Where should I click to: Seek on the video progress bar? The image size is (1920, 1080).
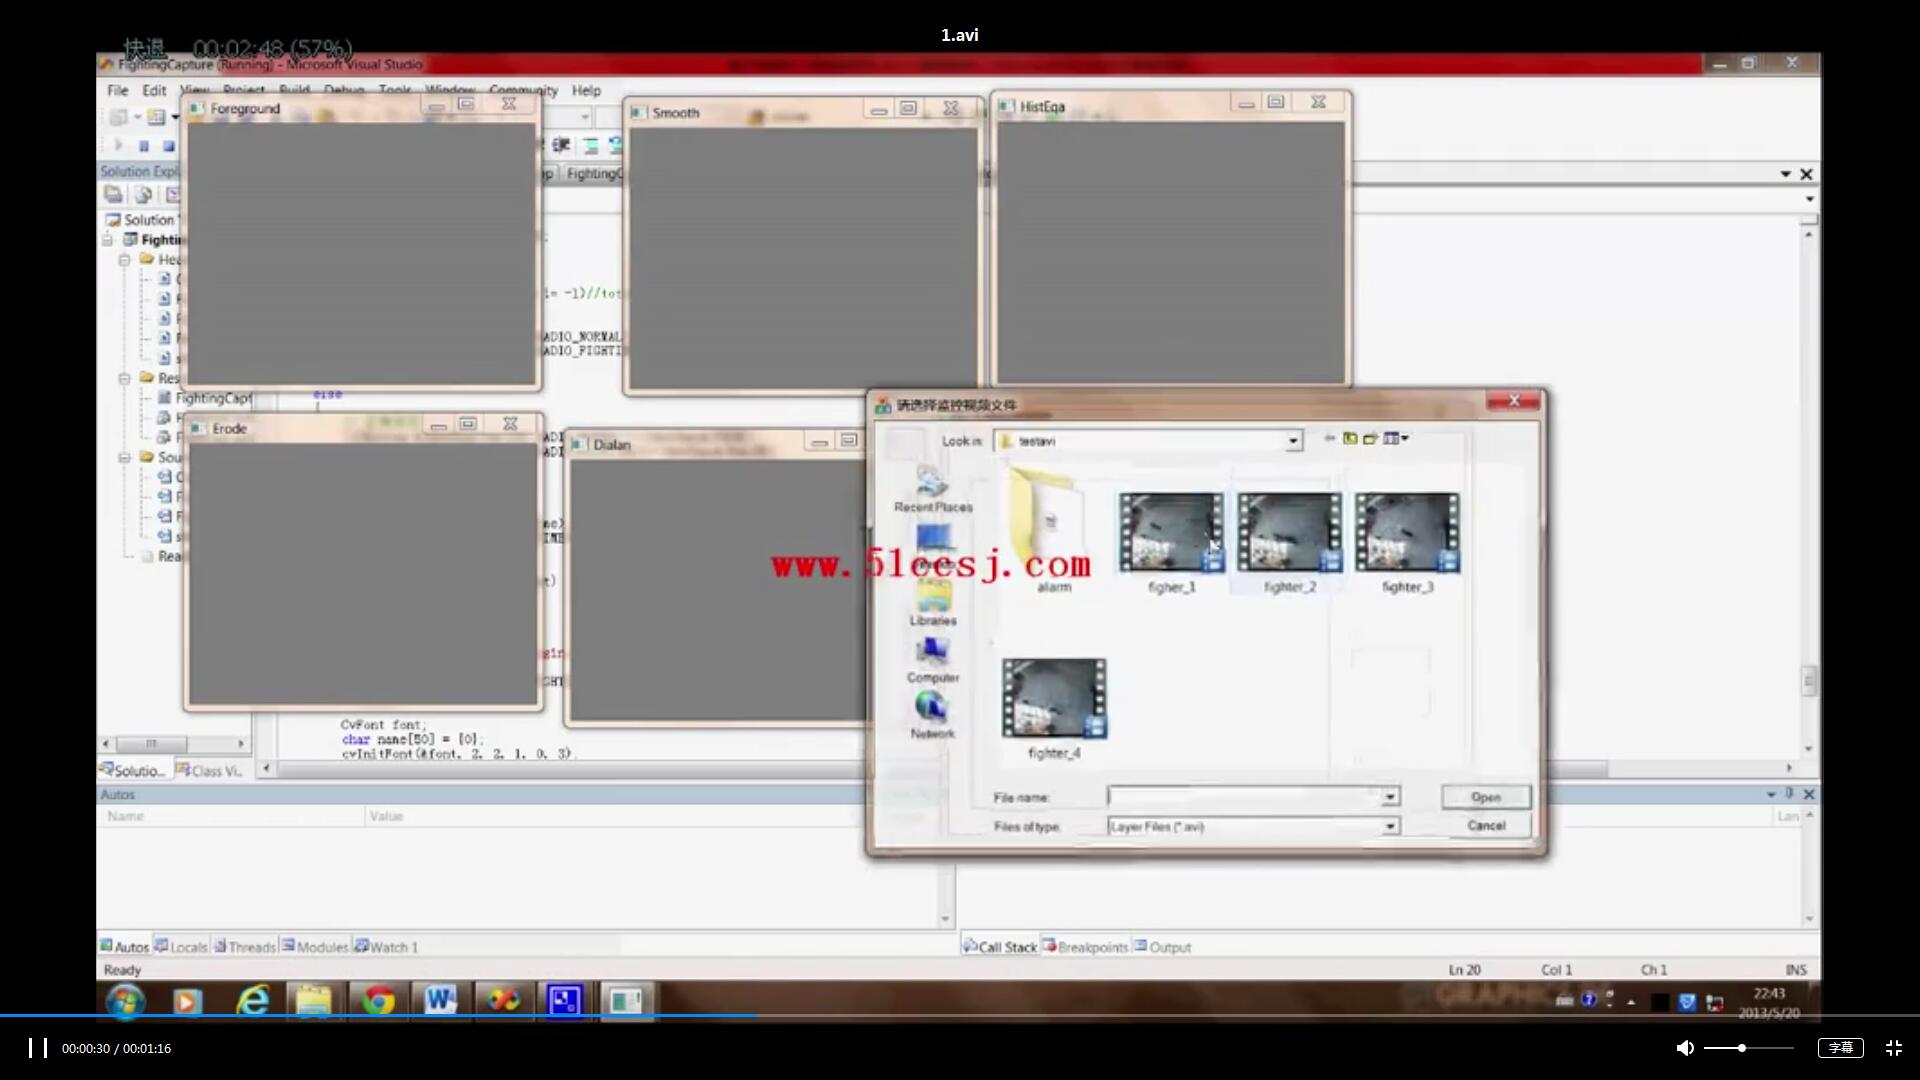(960, 1016)
